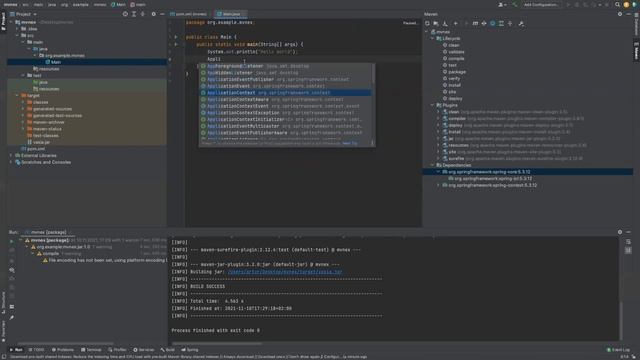The width and height of the screenshot is (640, 360).
Task: Select the 'deploy' lifecycle goal
Action: click(455, 98)
